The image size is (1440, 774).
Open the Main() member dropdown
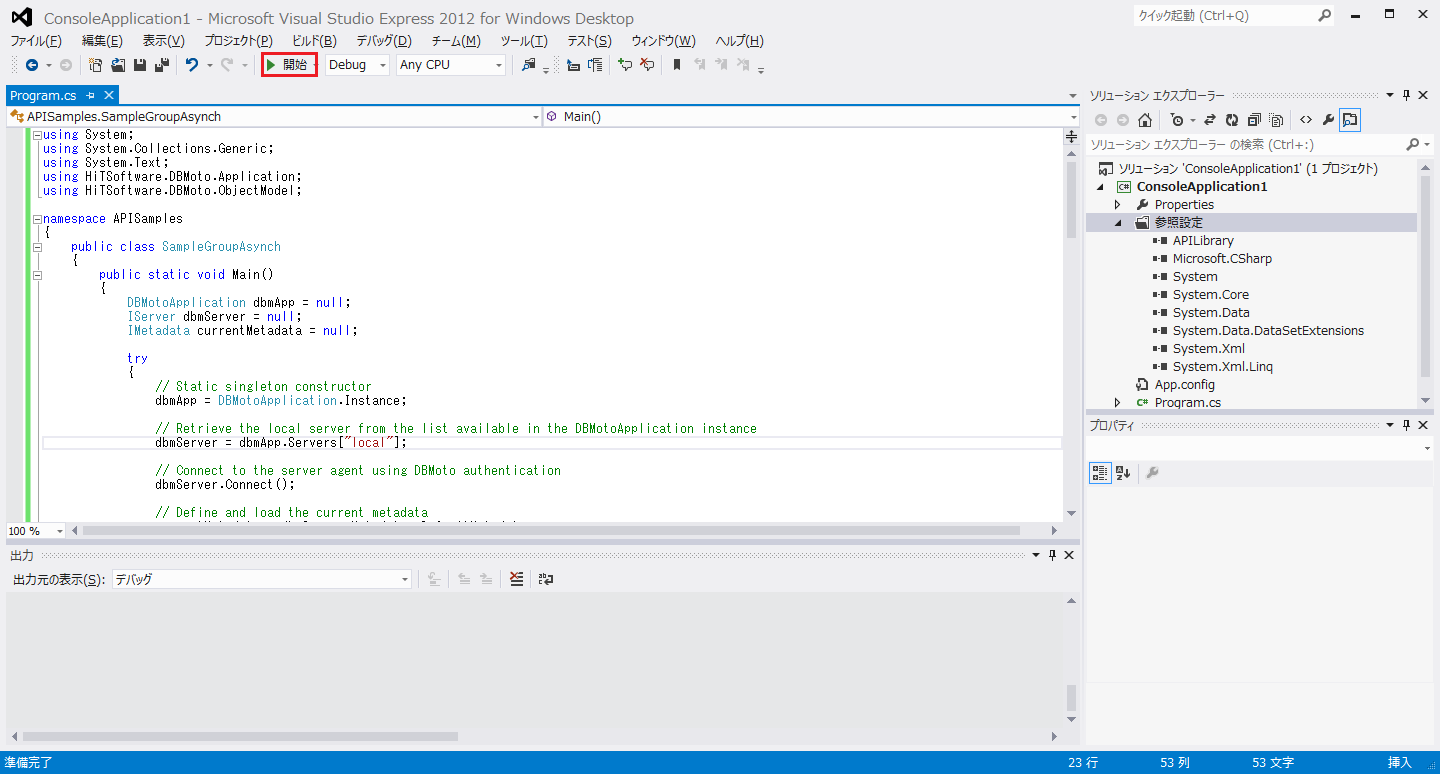point(811,117)
